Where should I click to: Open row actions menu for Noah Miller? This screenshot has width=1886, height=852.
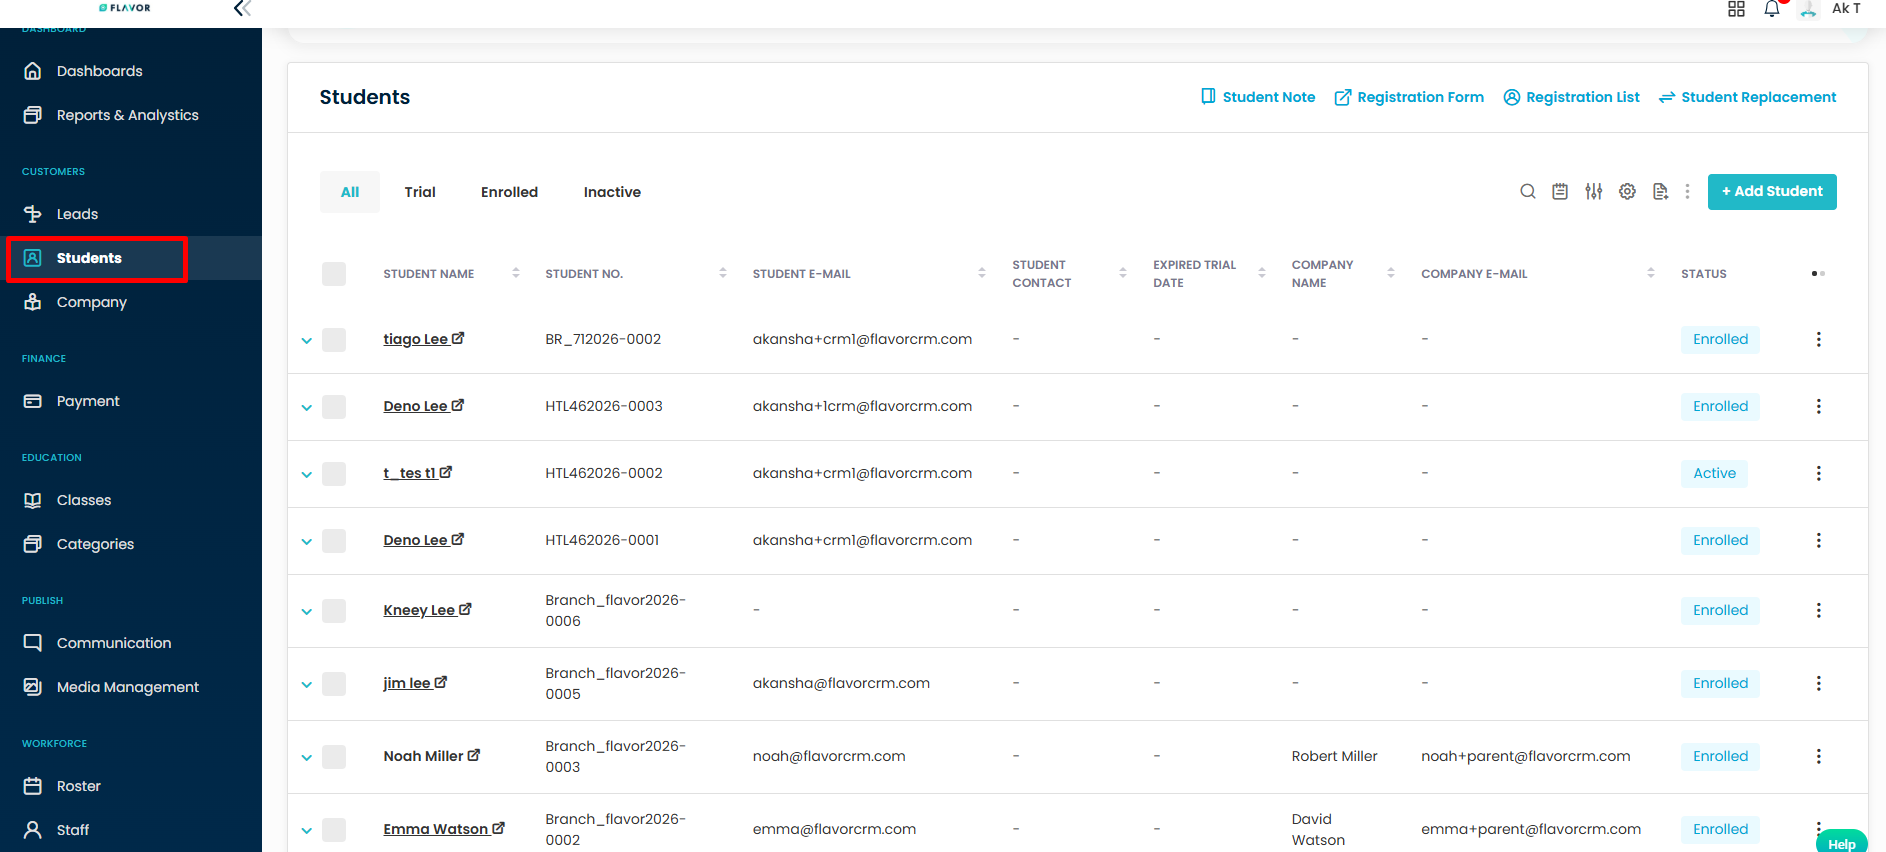1818,756
